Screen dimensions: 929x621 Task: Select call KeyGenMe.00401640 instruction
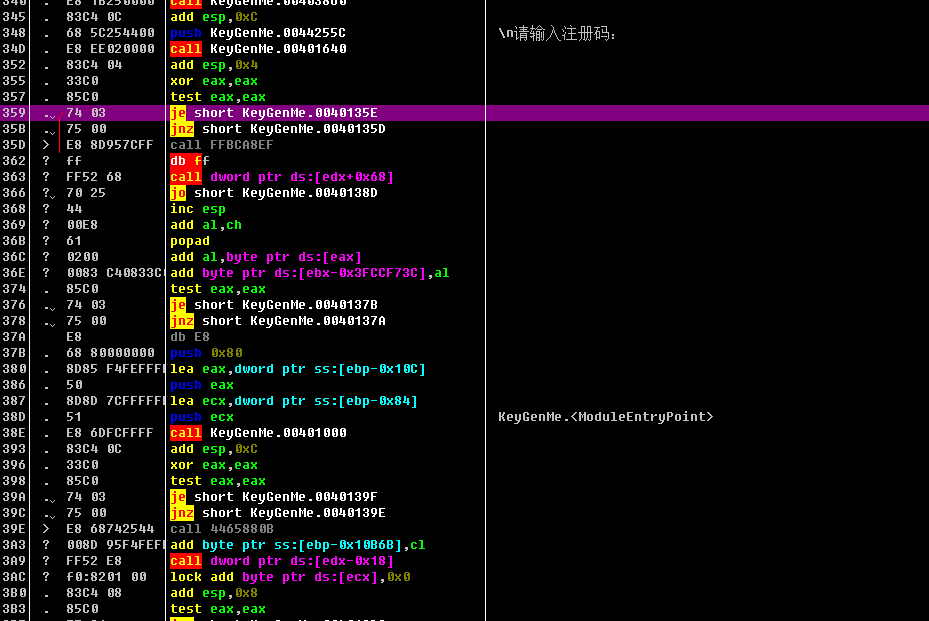point(258,49)
